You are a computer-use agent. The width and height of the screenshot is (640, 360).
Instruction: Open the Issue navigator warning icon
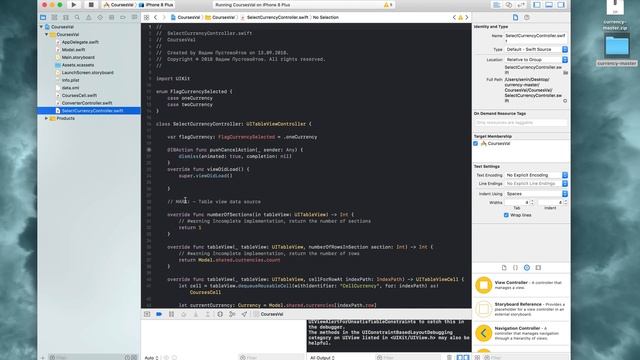[89, 18]
